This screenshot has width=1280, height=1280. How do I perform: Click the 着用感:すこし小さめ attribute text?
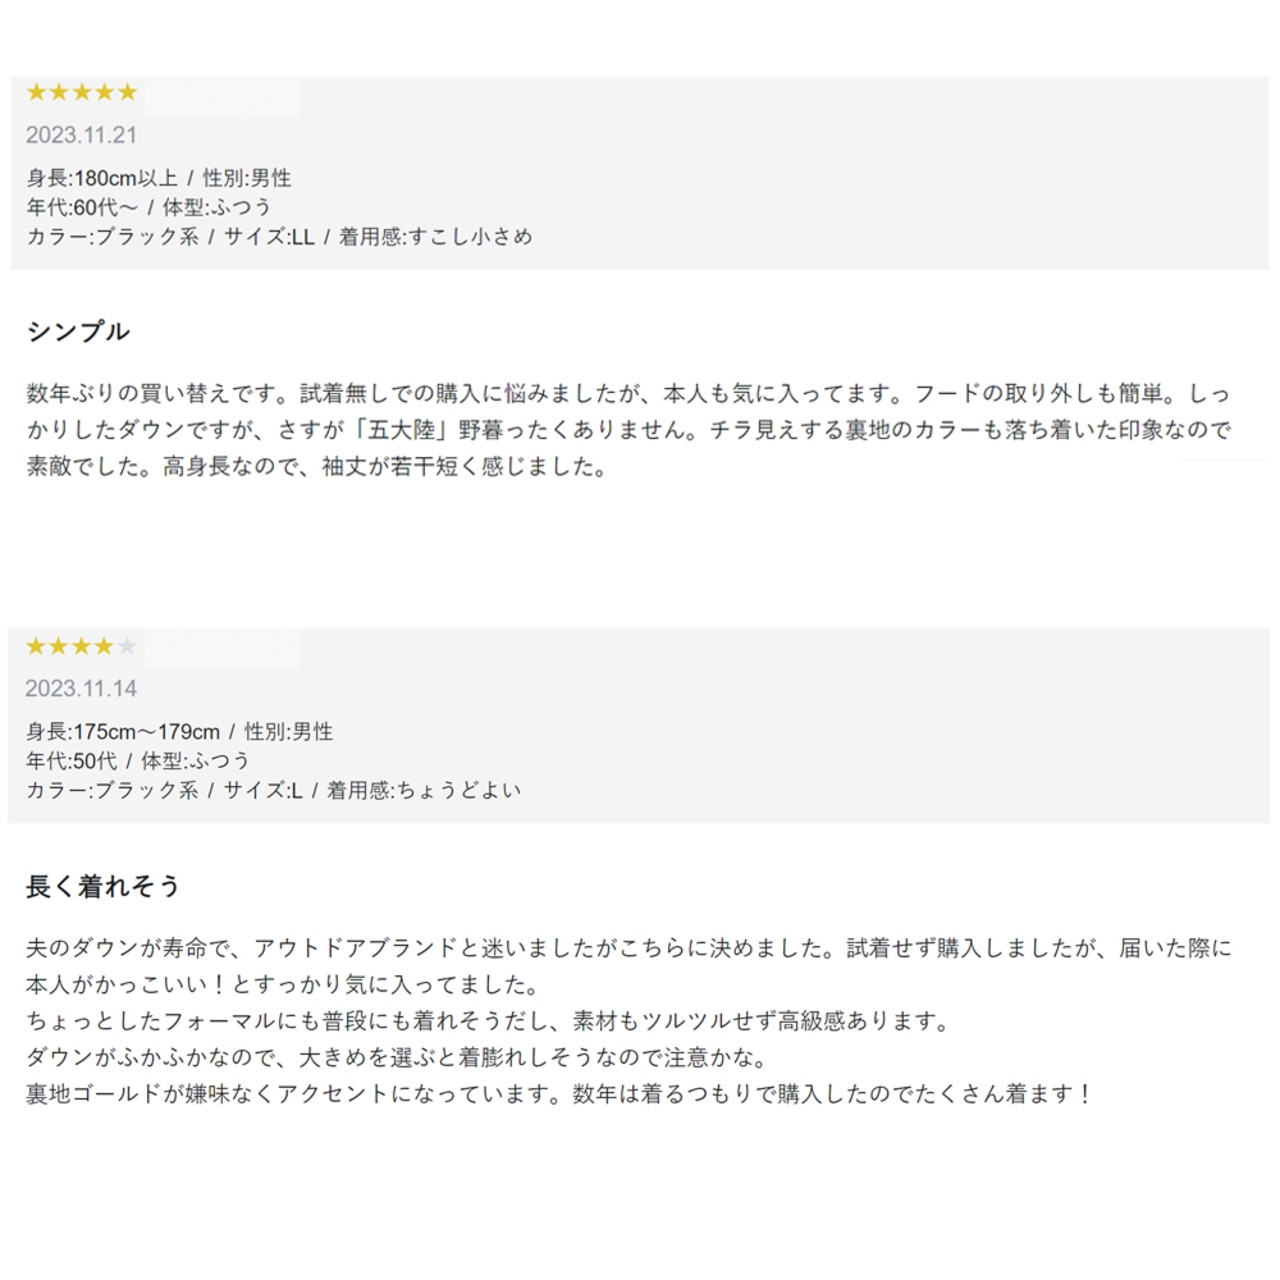pos(435,237)
